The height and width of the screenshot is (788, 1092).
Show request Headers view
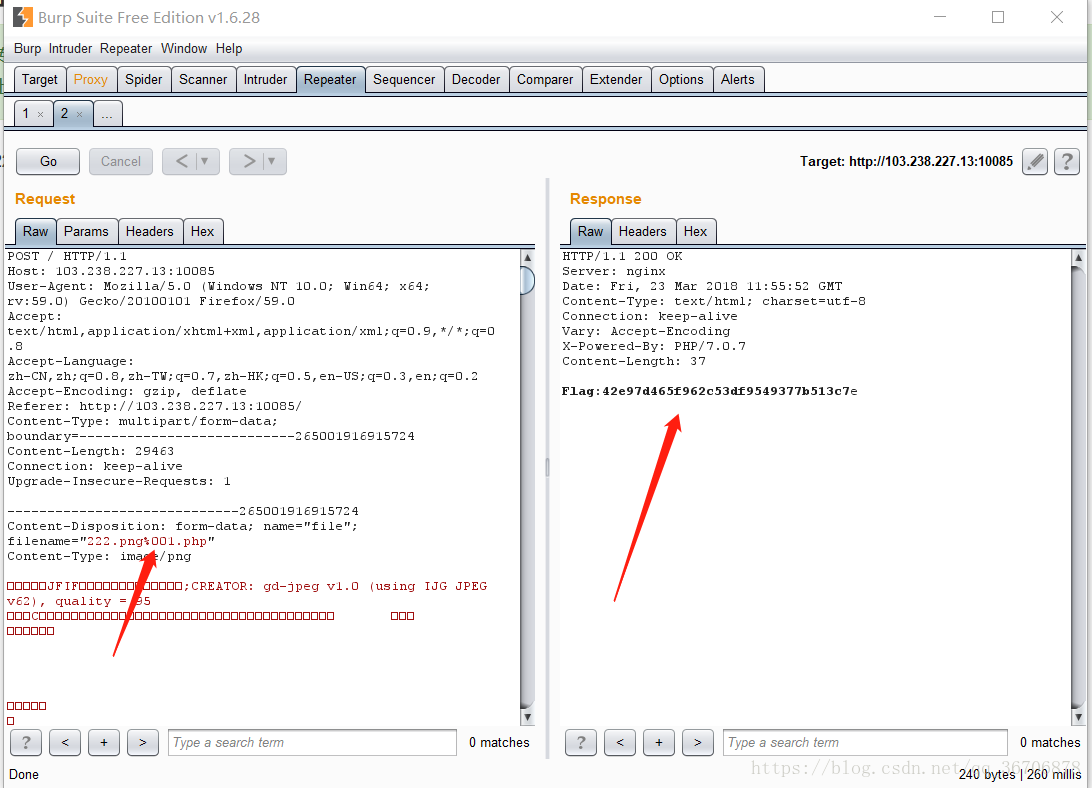[x=150, y=231]
